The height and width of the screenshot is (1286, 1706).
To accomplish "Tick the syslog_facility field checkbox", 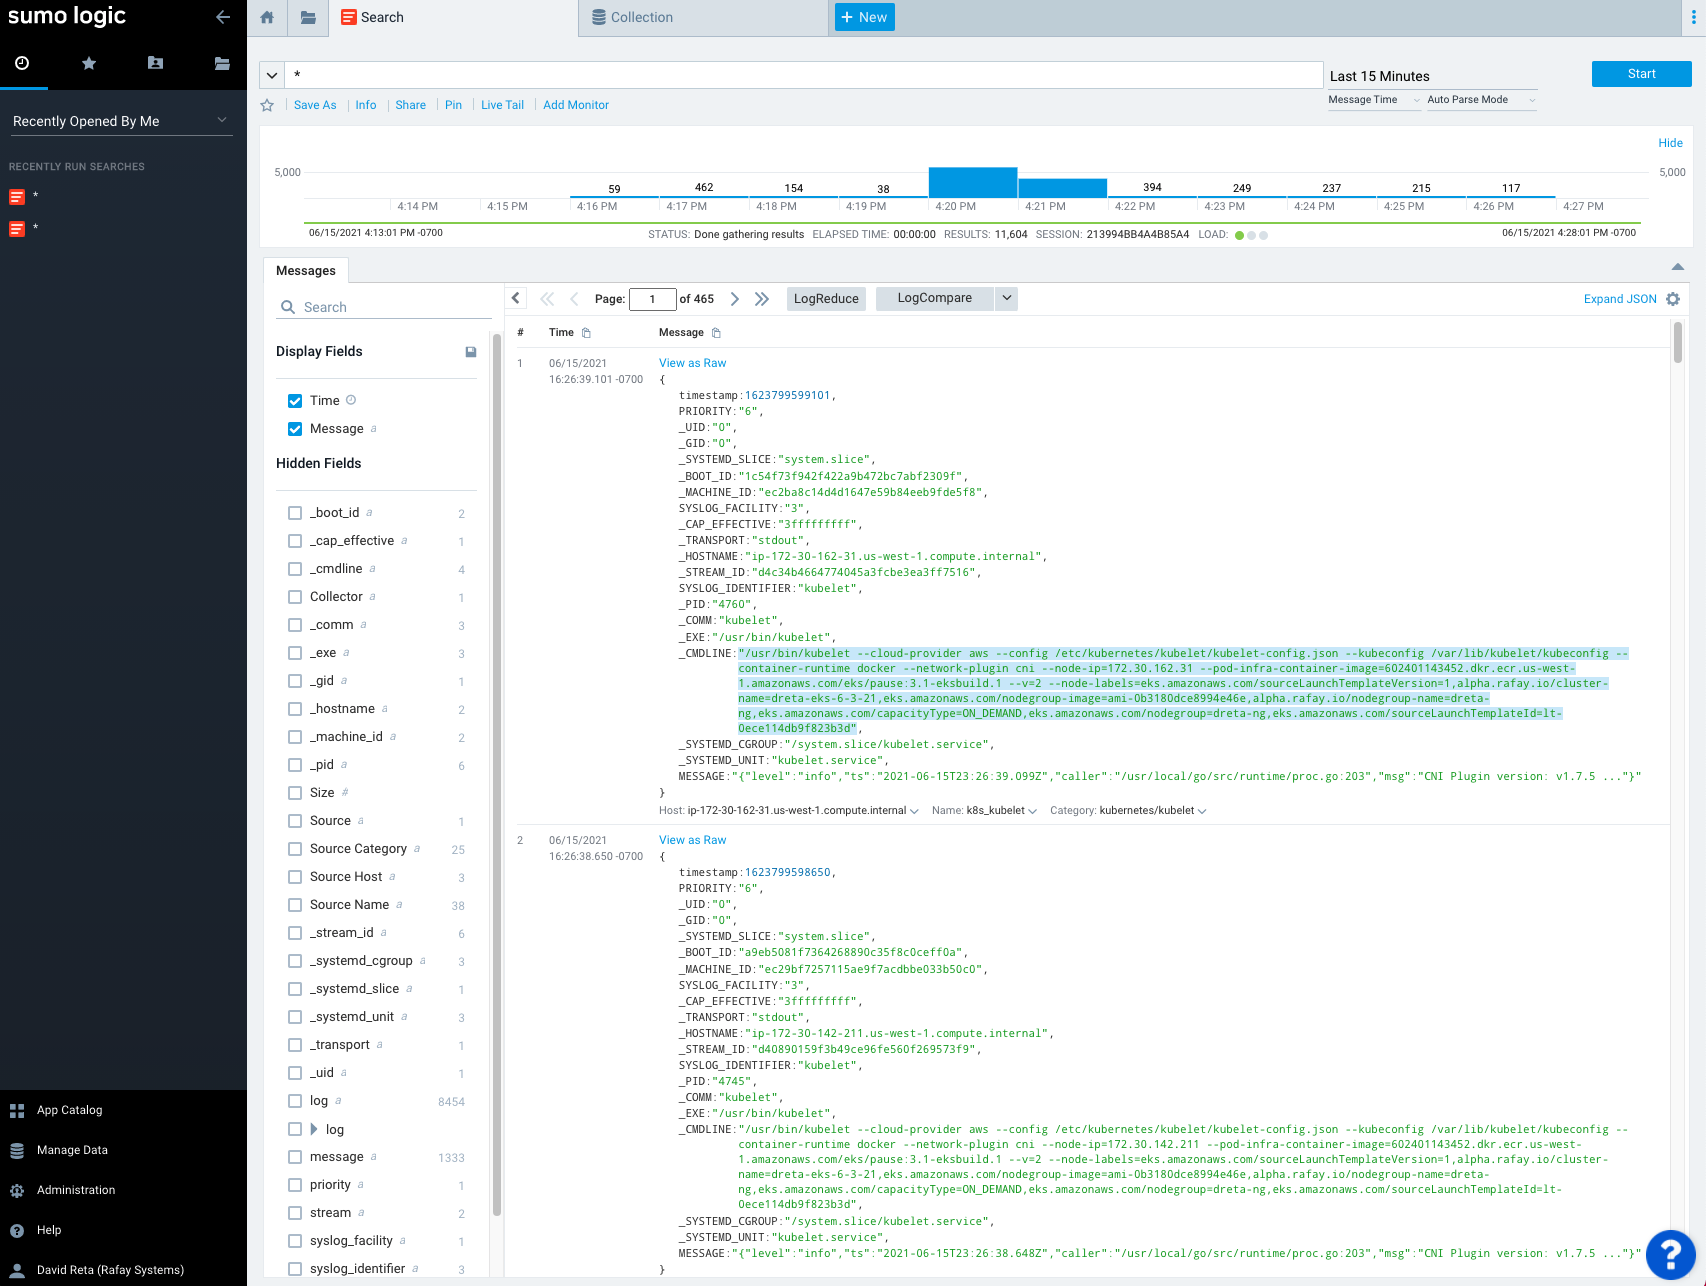I will (x=295, y=1241).
